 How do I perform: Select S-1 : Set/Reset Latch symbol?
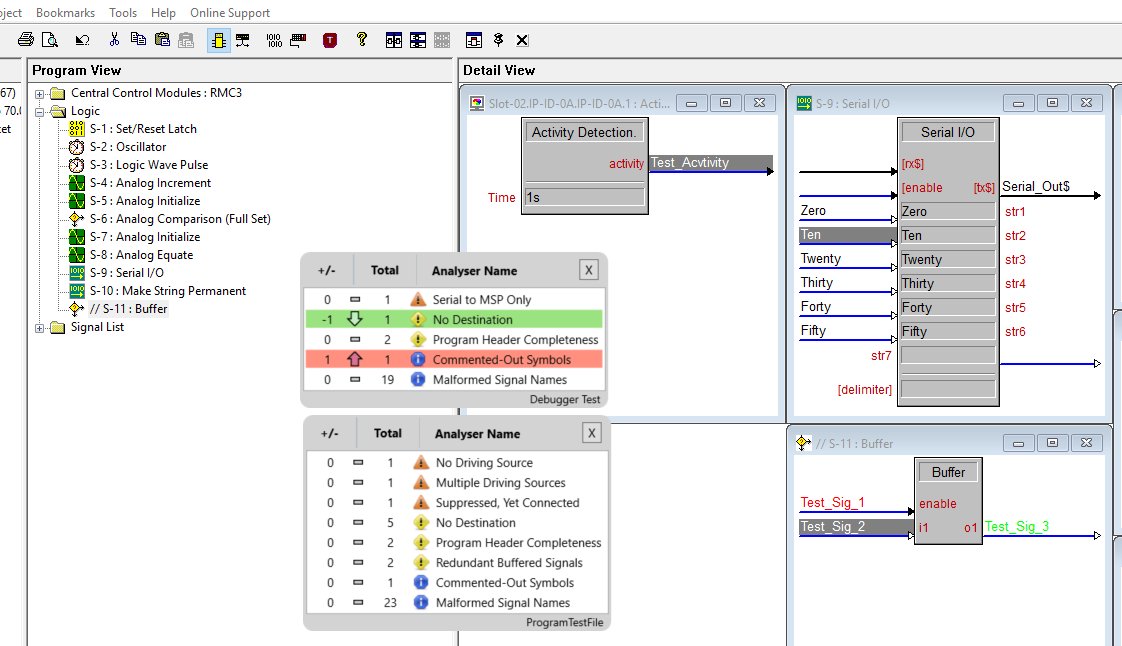coord(143,129)
